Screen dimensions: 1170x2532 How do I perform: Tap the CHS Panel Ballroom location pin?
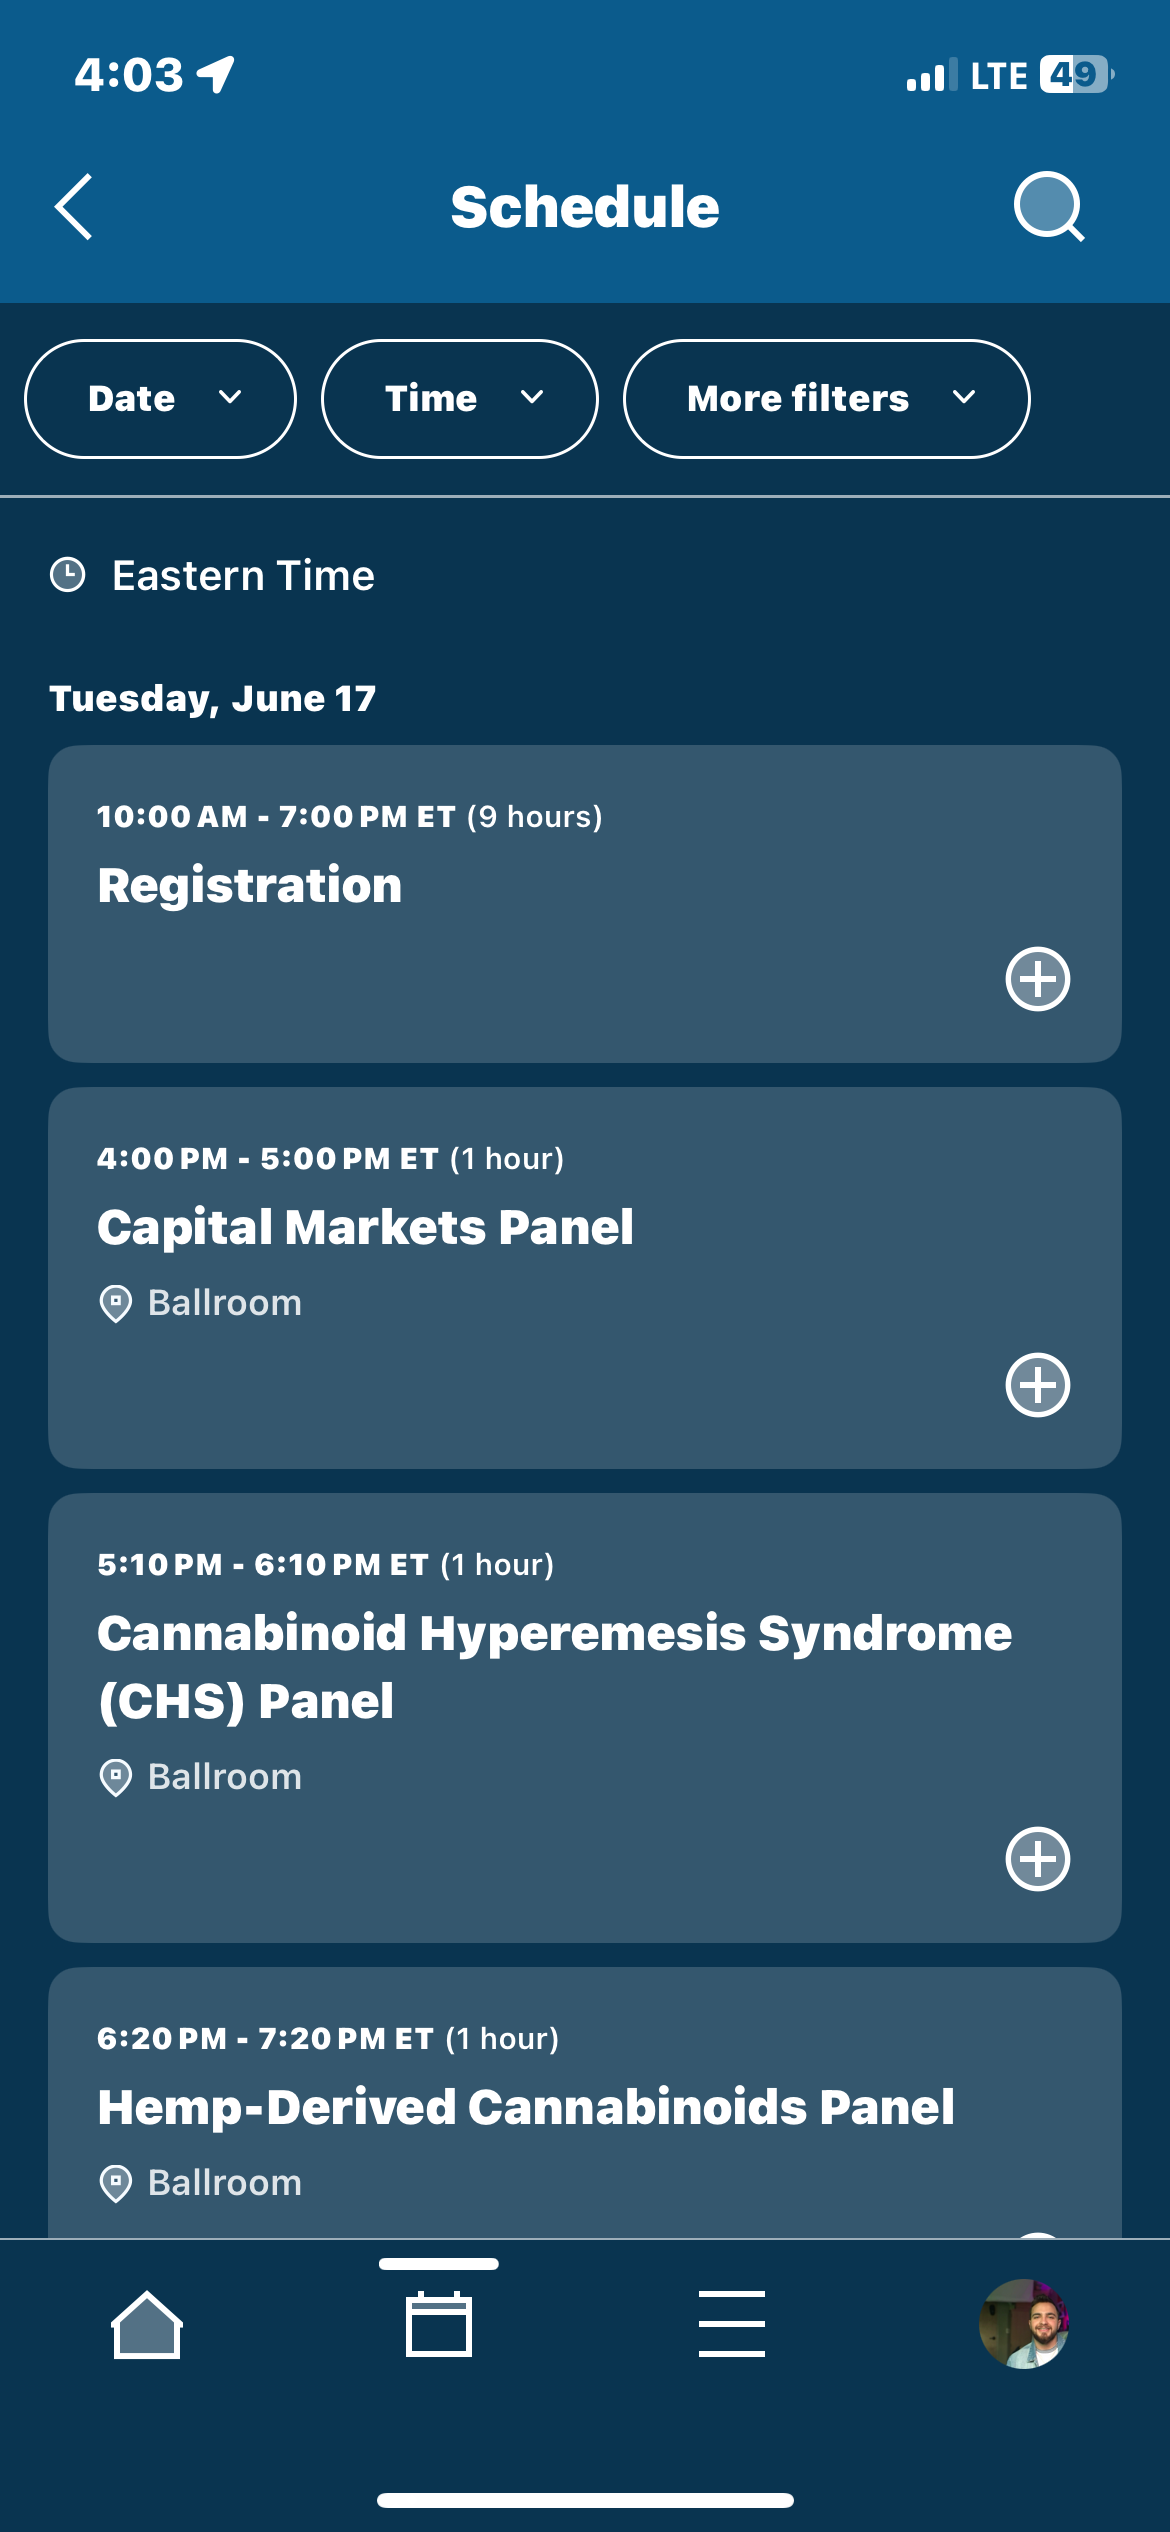(116, 1777)
